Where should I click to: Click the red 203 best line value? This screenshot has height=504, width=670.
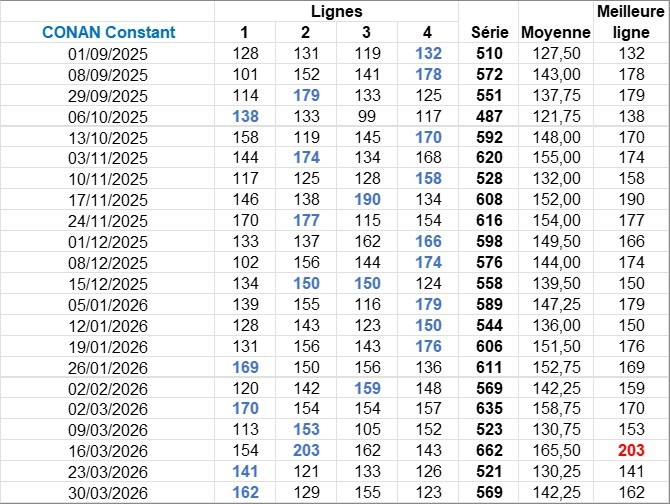[x=631, y=451]
